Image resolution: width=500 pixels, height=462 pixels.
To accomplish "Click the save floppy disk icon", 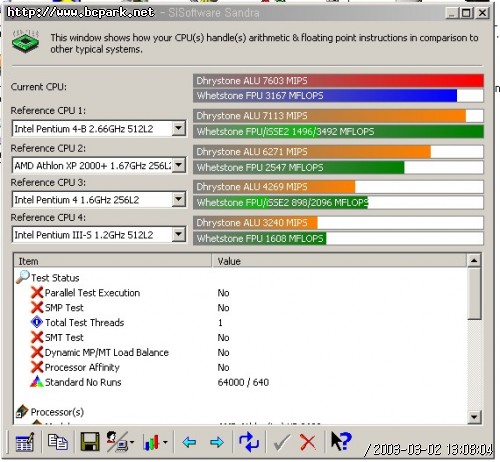I will click(x=90, y=442).
